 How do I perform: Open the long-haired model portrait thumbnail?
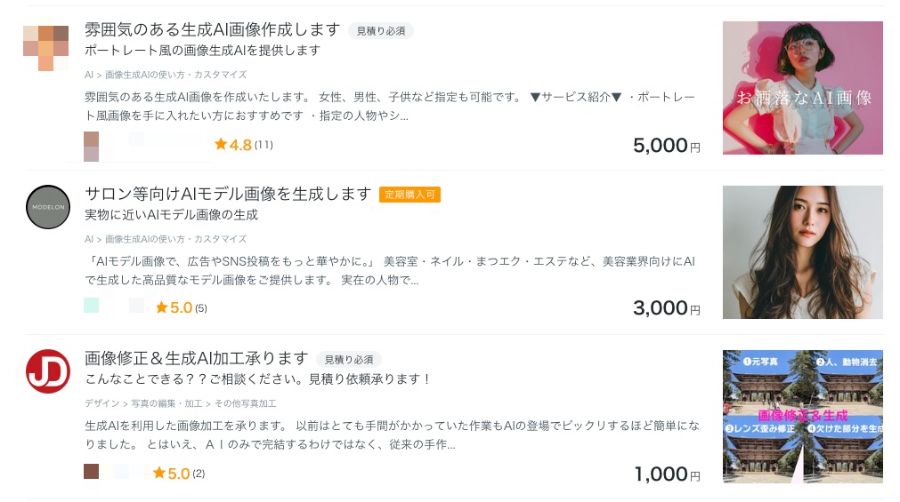pyautogui.click(x=802, y=252)
